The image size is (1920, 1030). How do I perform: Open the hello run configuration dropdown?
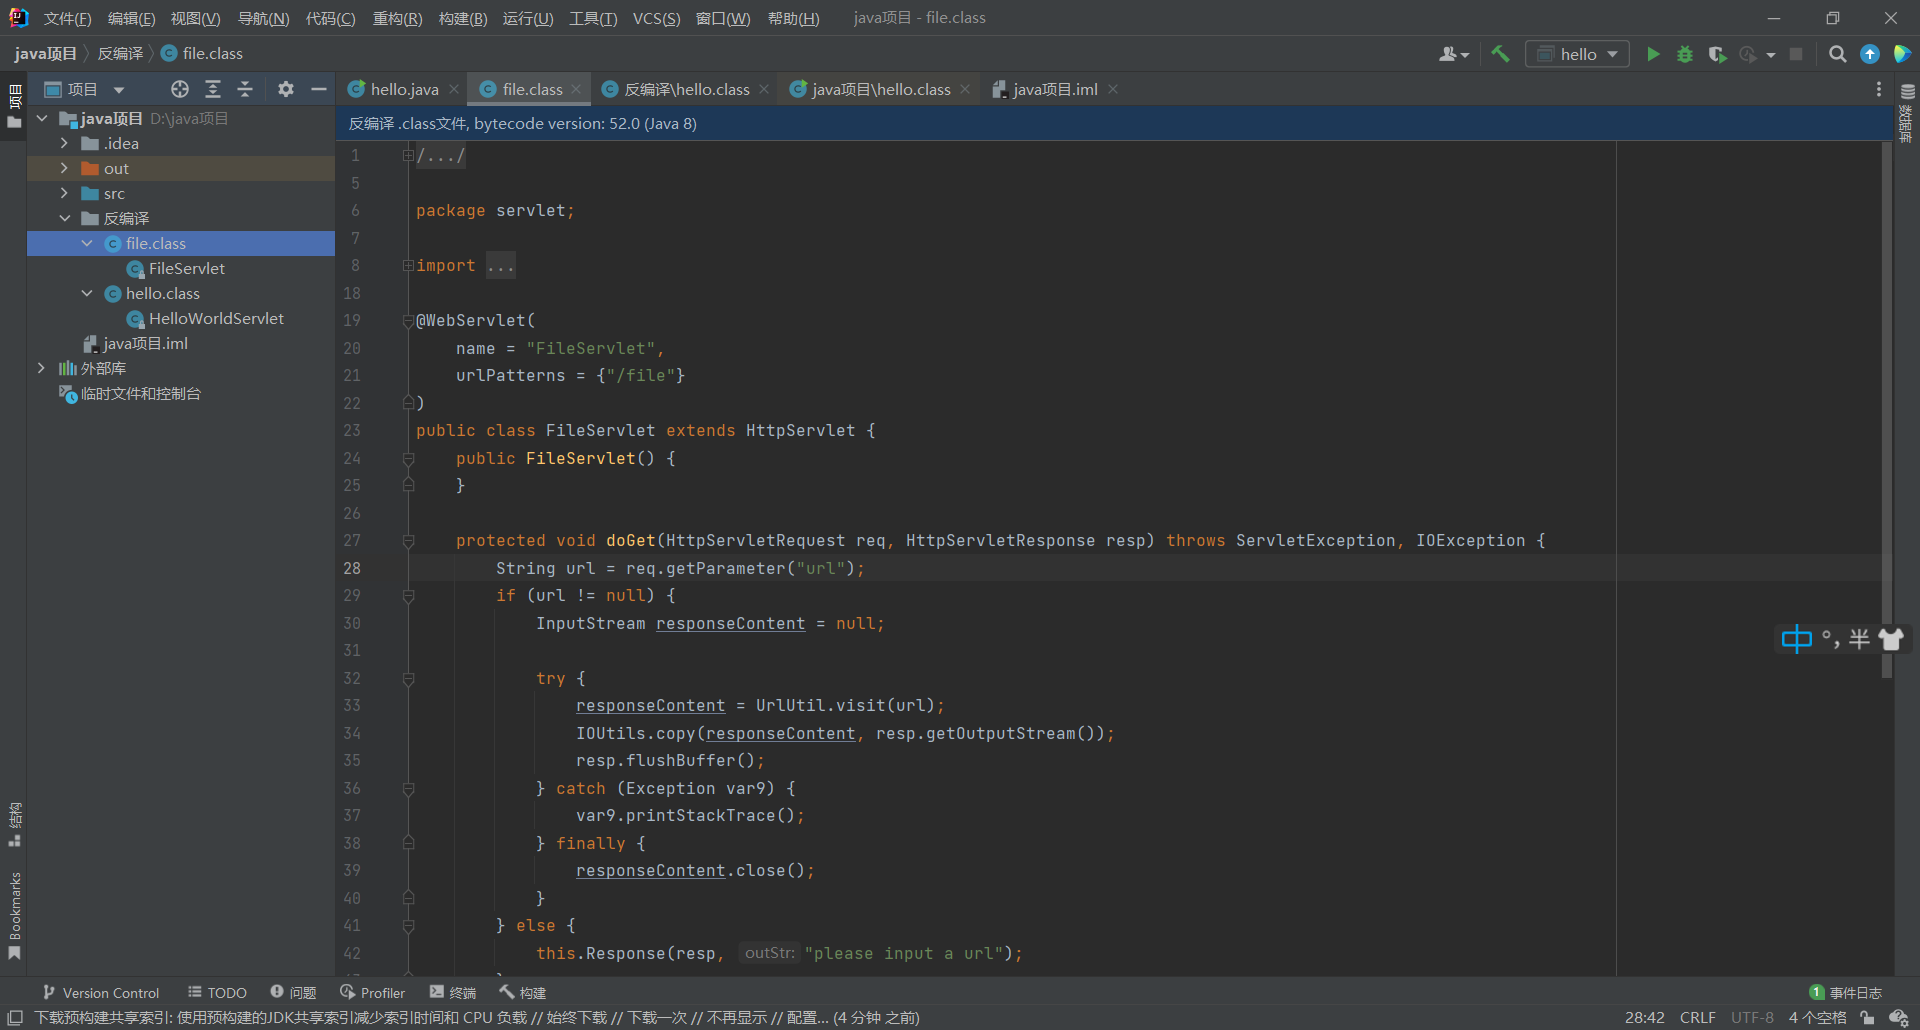point(1577,54)
